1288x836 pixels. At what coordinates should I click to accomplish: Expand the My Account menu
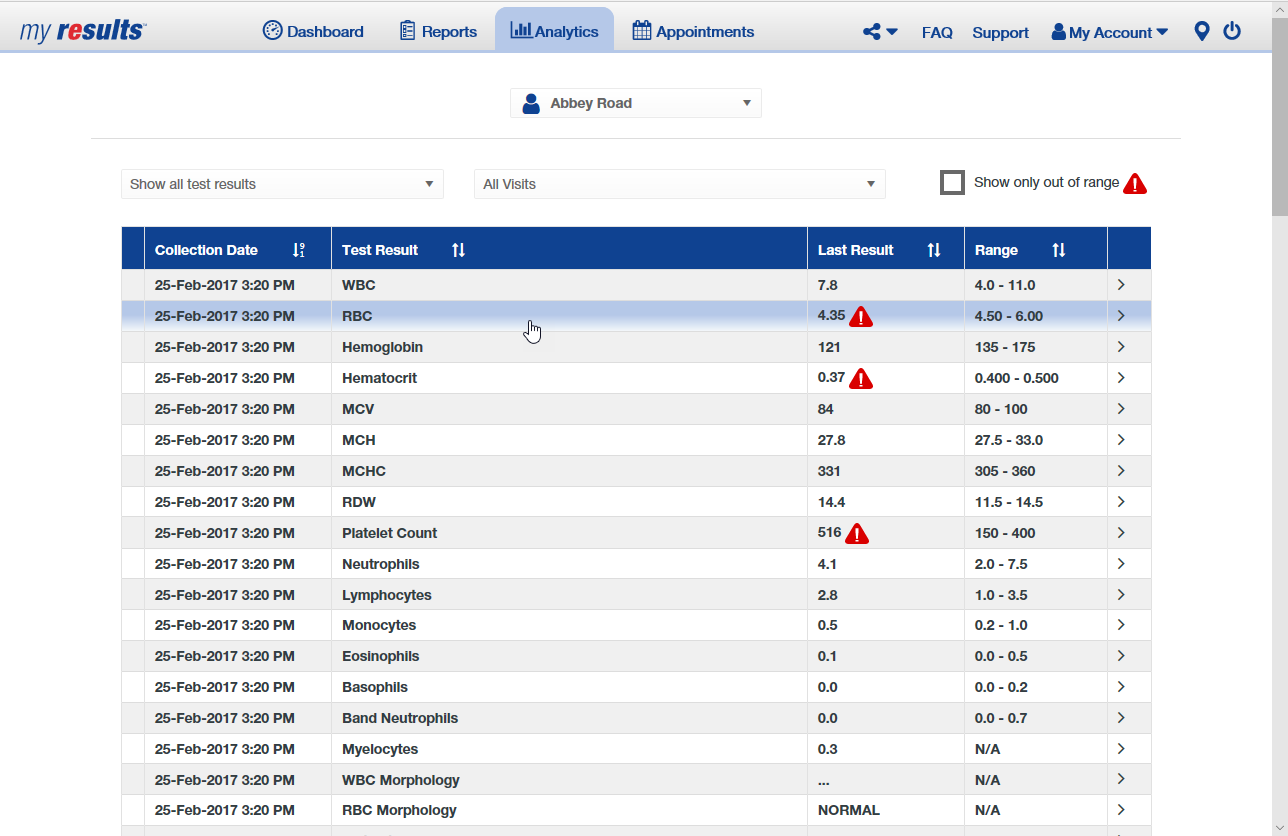pos(1110,32)
